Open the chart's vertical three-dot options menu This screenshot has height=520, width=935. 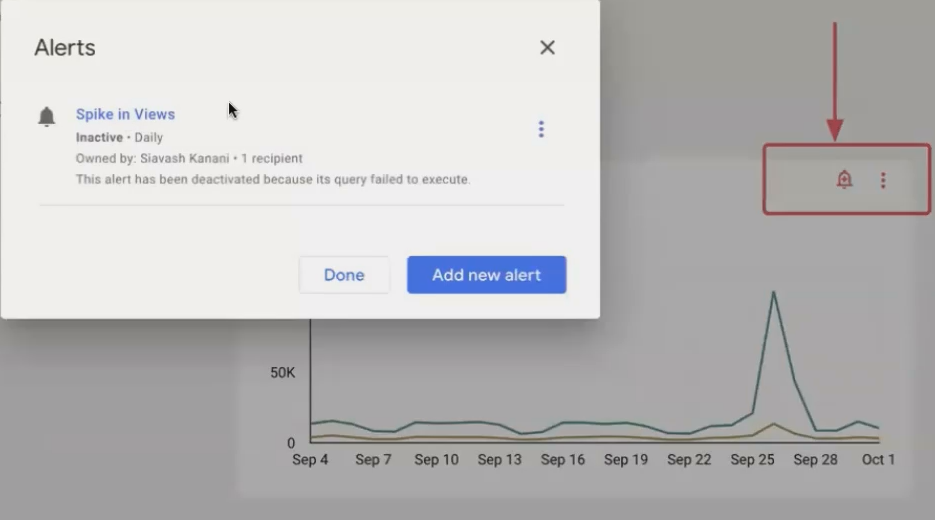click(883, 180)
